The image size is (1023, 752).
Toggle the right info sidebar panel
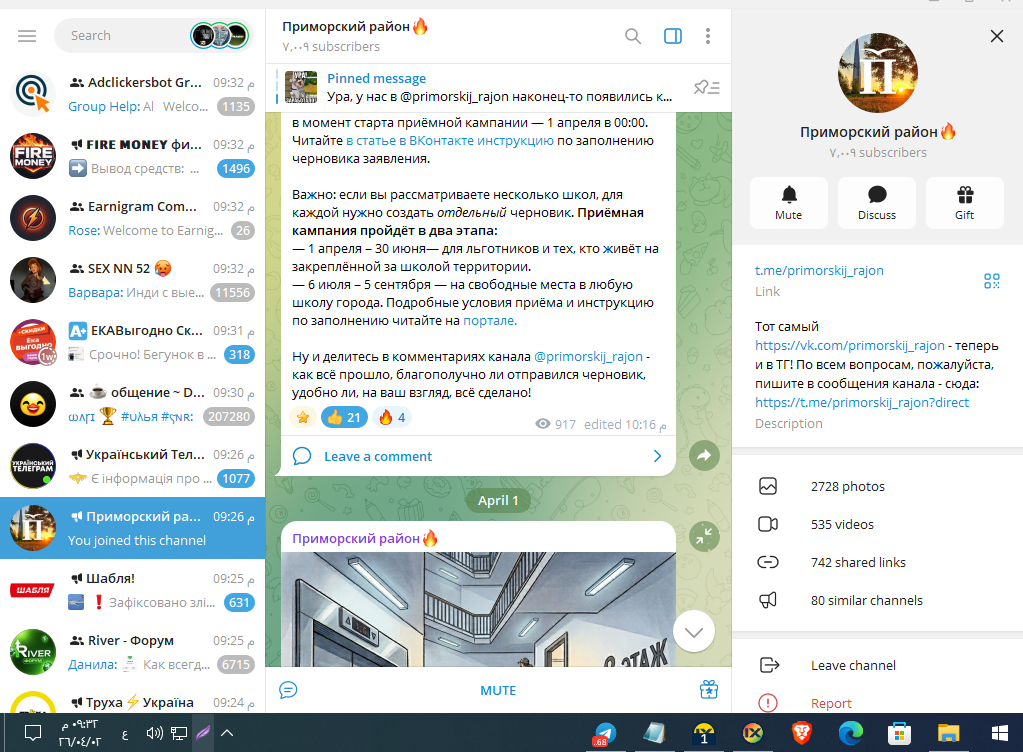click(x=673, y=36)
